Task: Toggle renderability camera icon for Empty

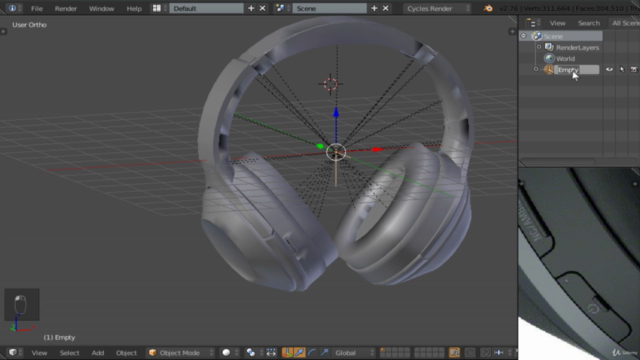Action: pos(634,69)
